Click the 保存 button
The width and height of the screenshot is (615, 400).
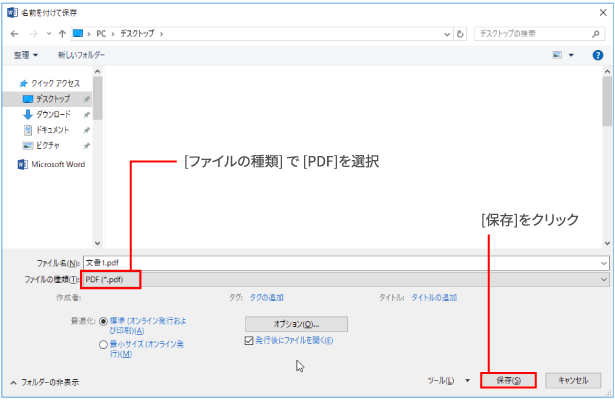(x=508, y=380)
